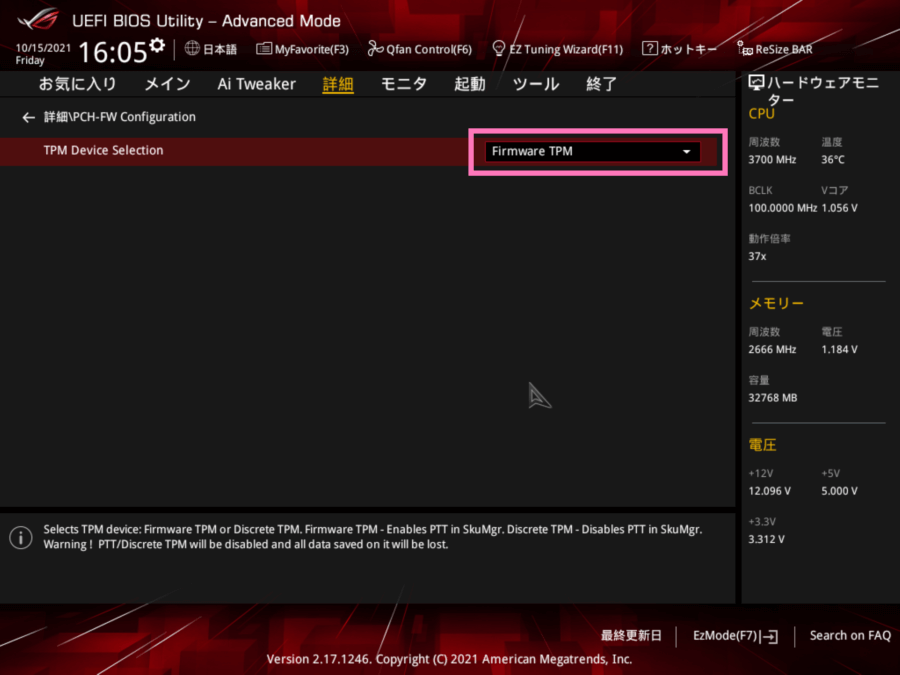Open the TPM Device Selection dropdown
Image resolution: width=900 pixels, height=675 pixels.
pyautogui.click(x=686, y=151)
